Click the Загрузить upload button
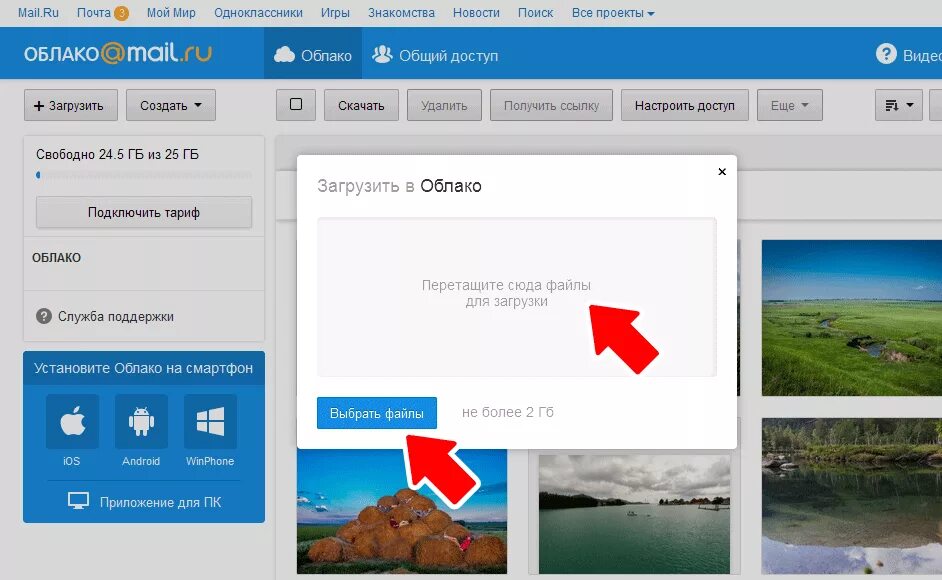942x580 pixels. click(x=70, y=105)
